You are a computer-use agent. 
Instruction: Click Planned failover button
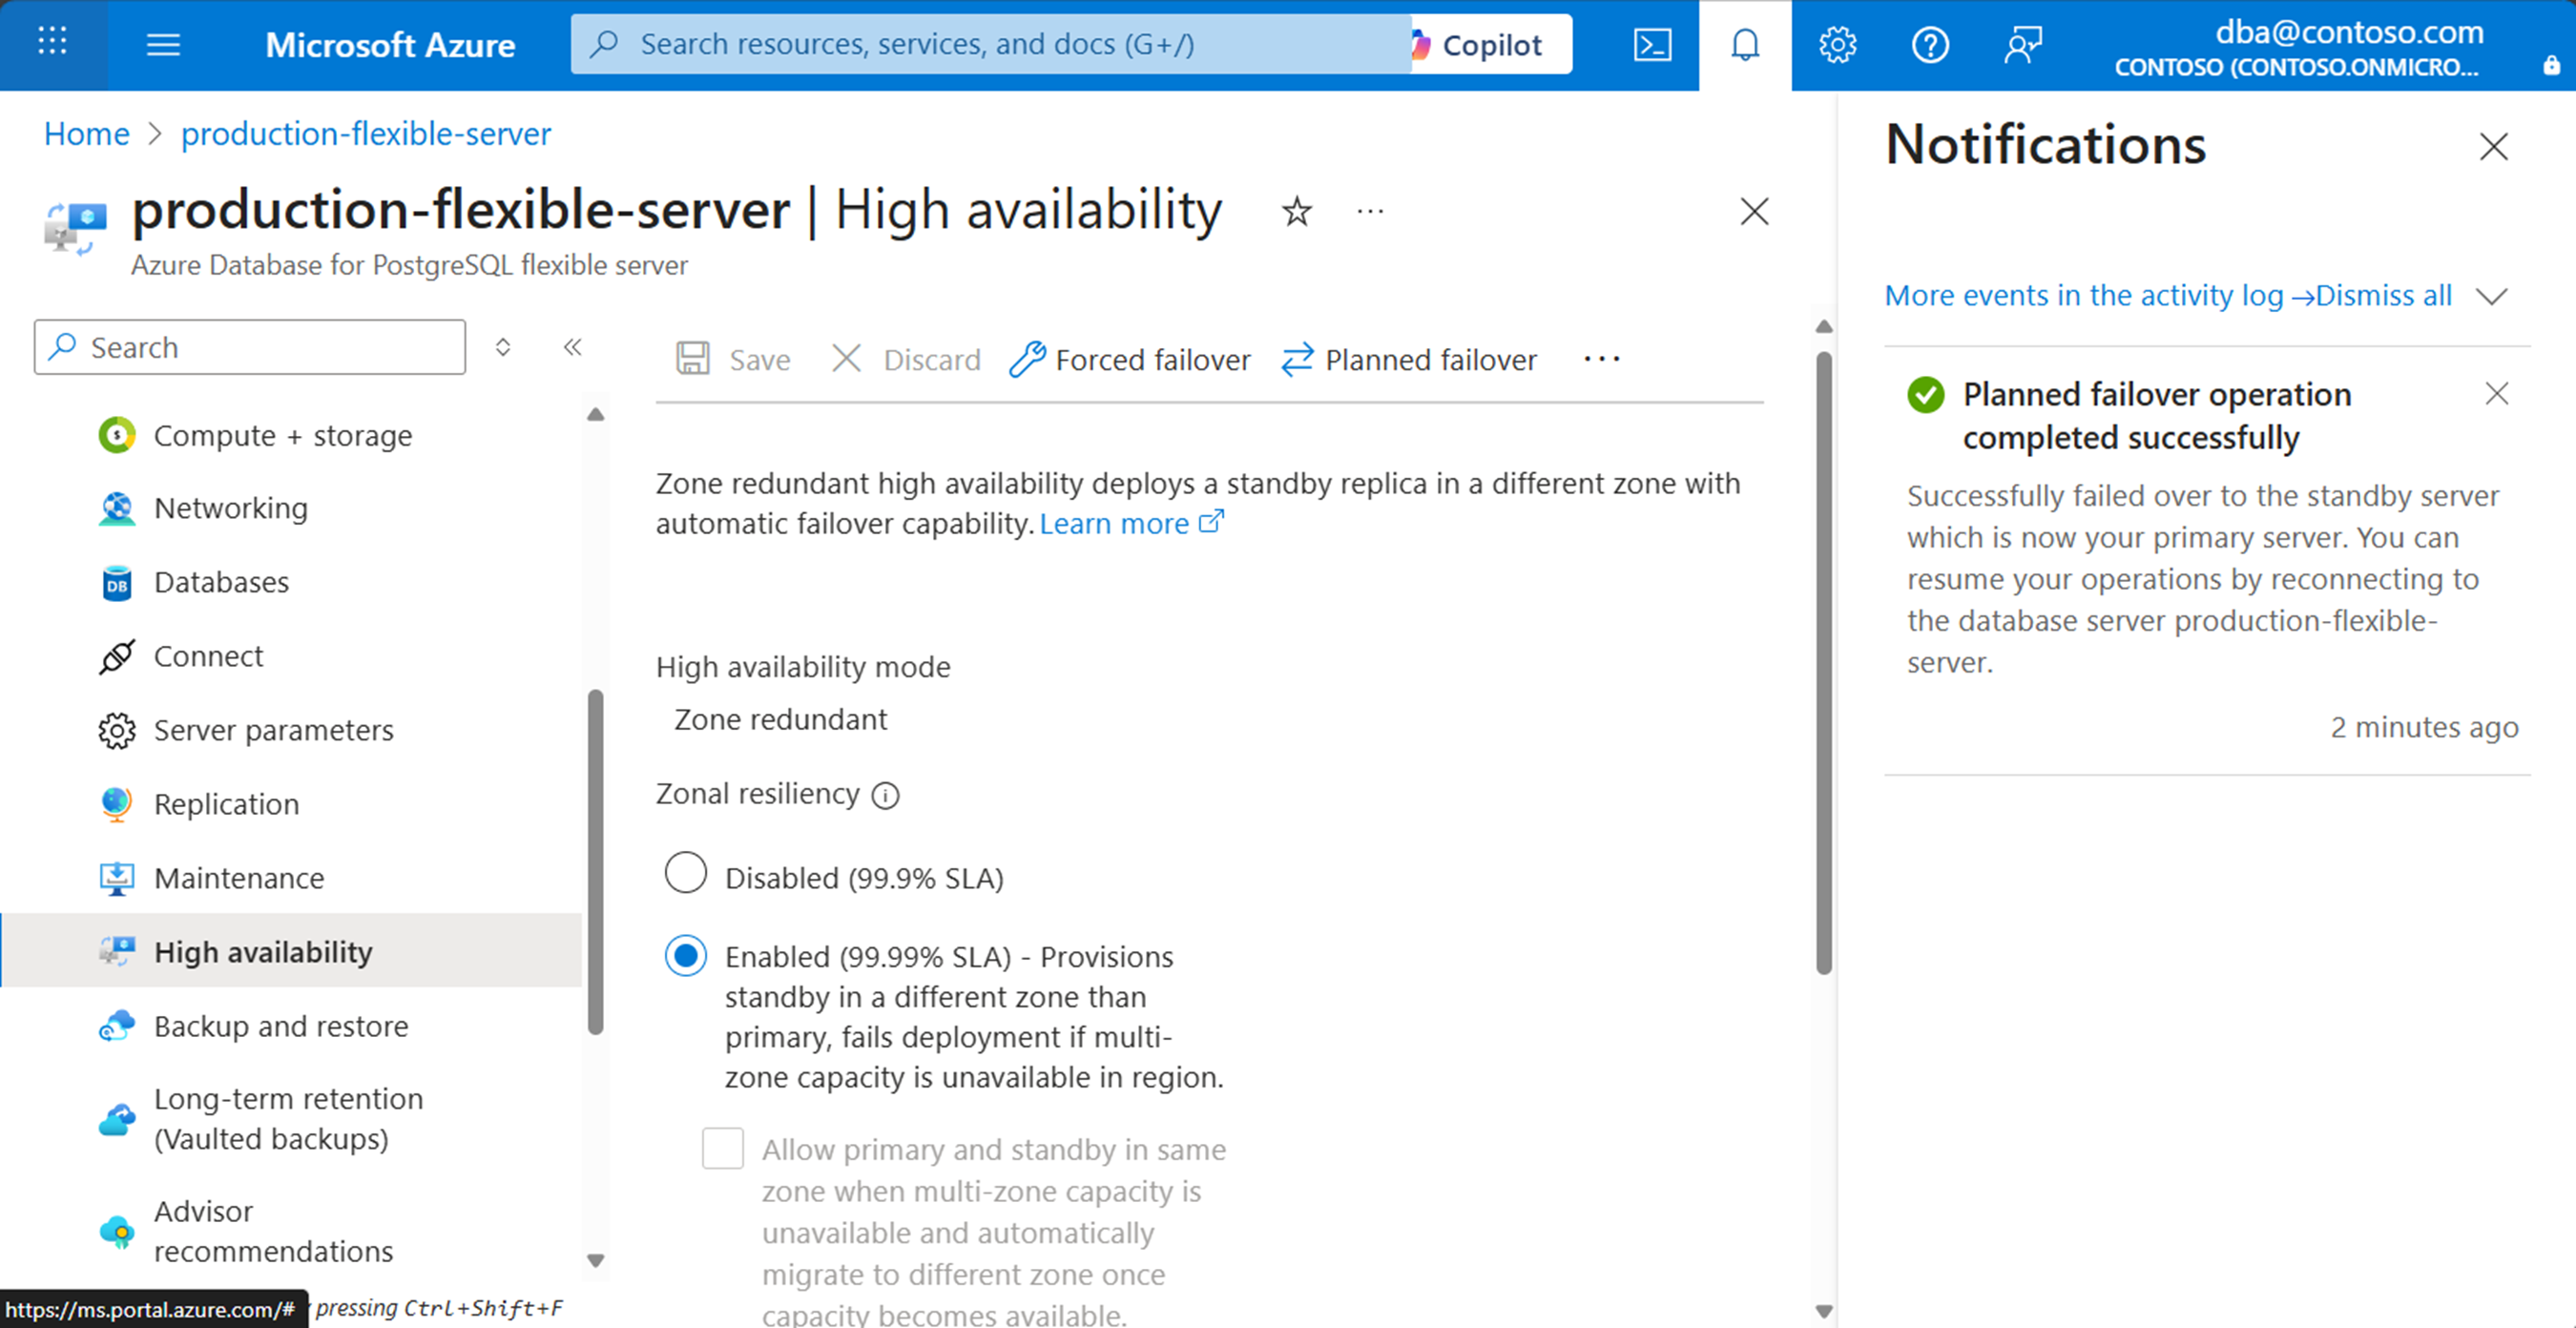point(1410,359)
